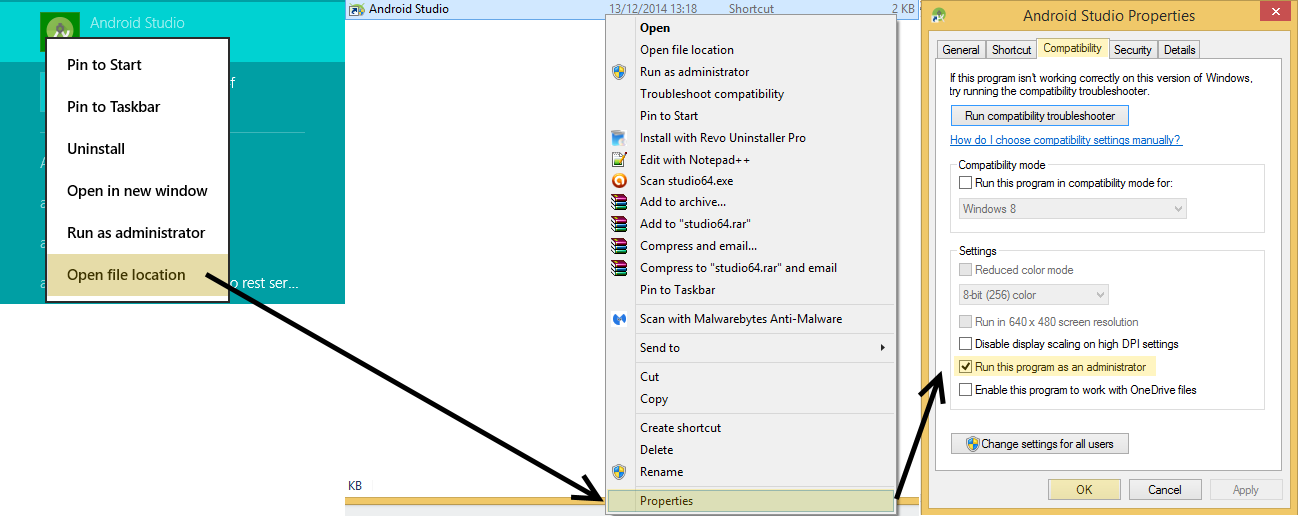This screenshot has width=1299, height=516.
Task: Select Open in Explorer context menu
Action: point(751,28)
